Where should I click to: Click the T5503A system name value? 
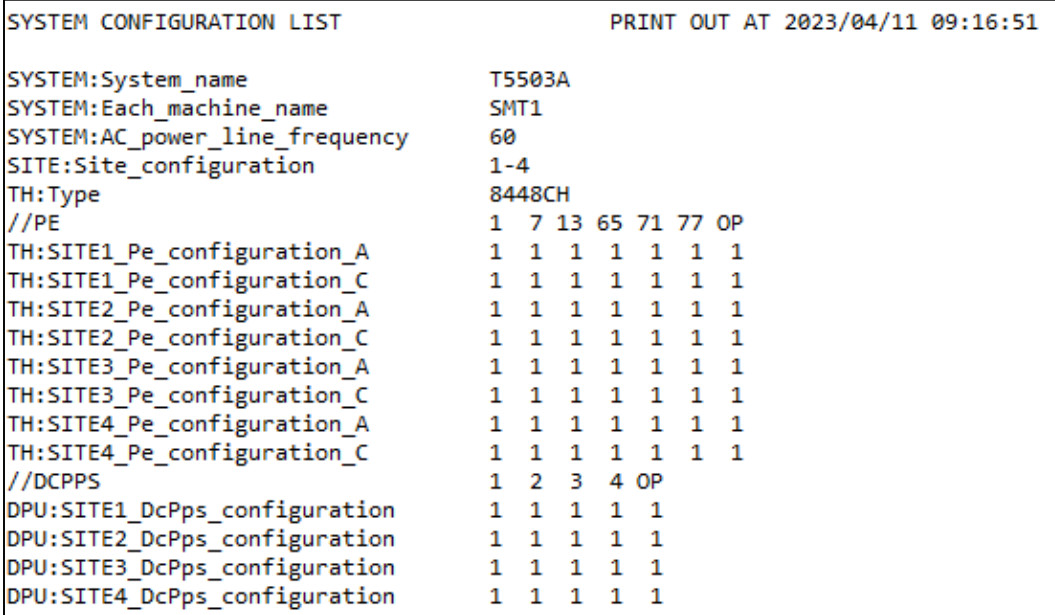point(523,79)
